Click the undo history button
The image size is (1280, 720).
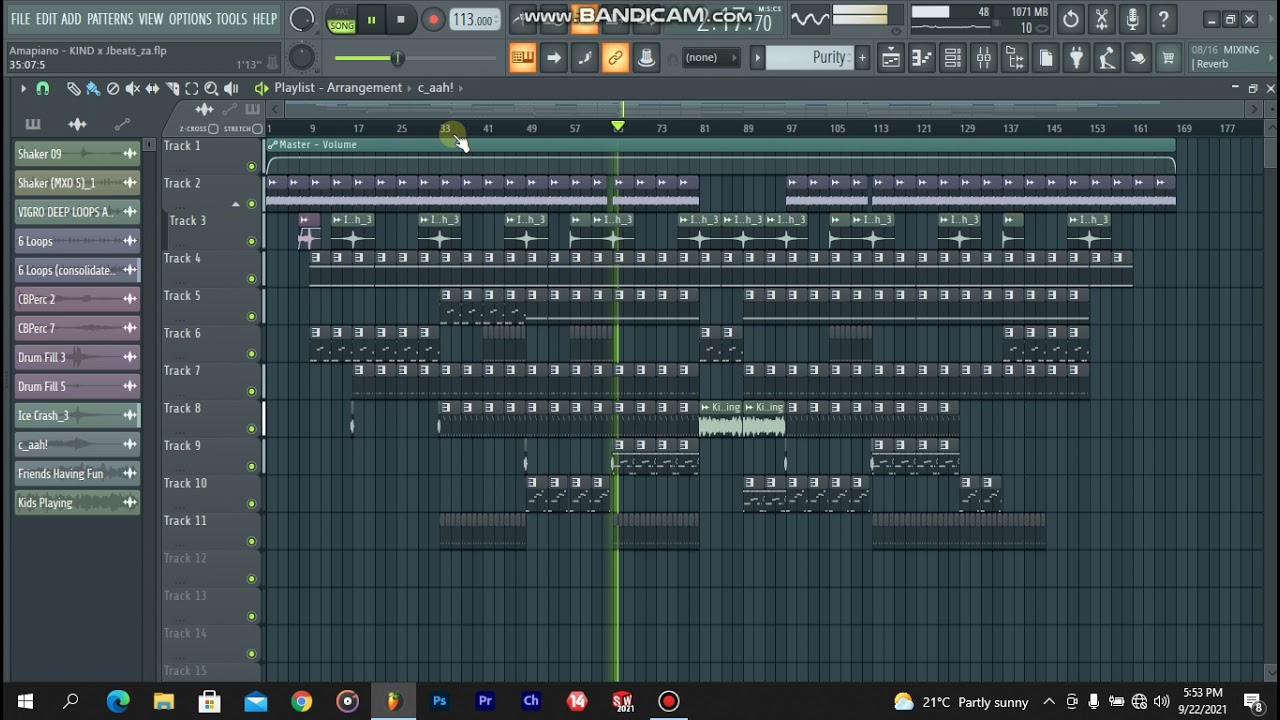pyautogui.click(x=1071, y=19)
